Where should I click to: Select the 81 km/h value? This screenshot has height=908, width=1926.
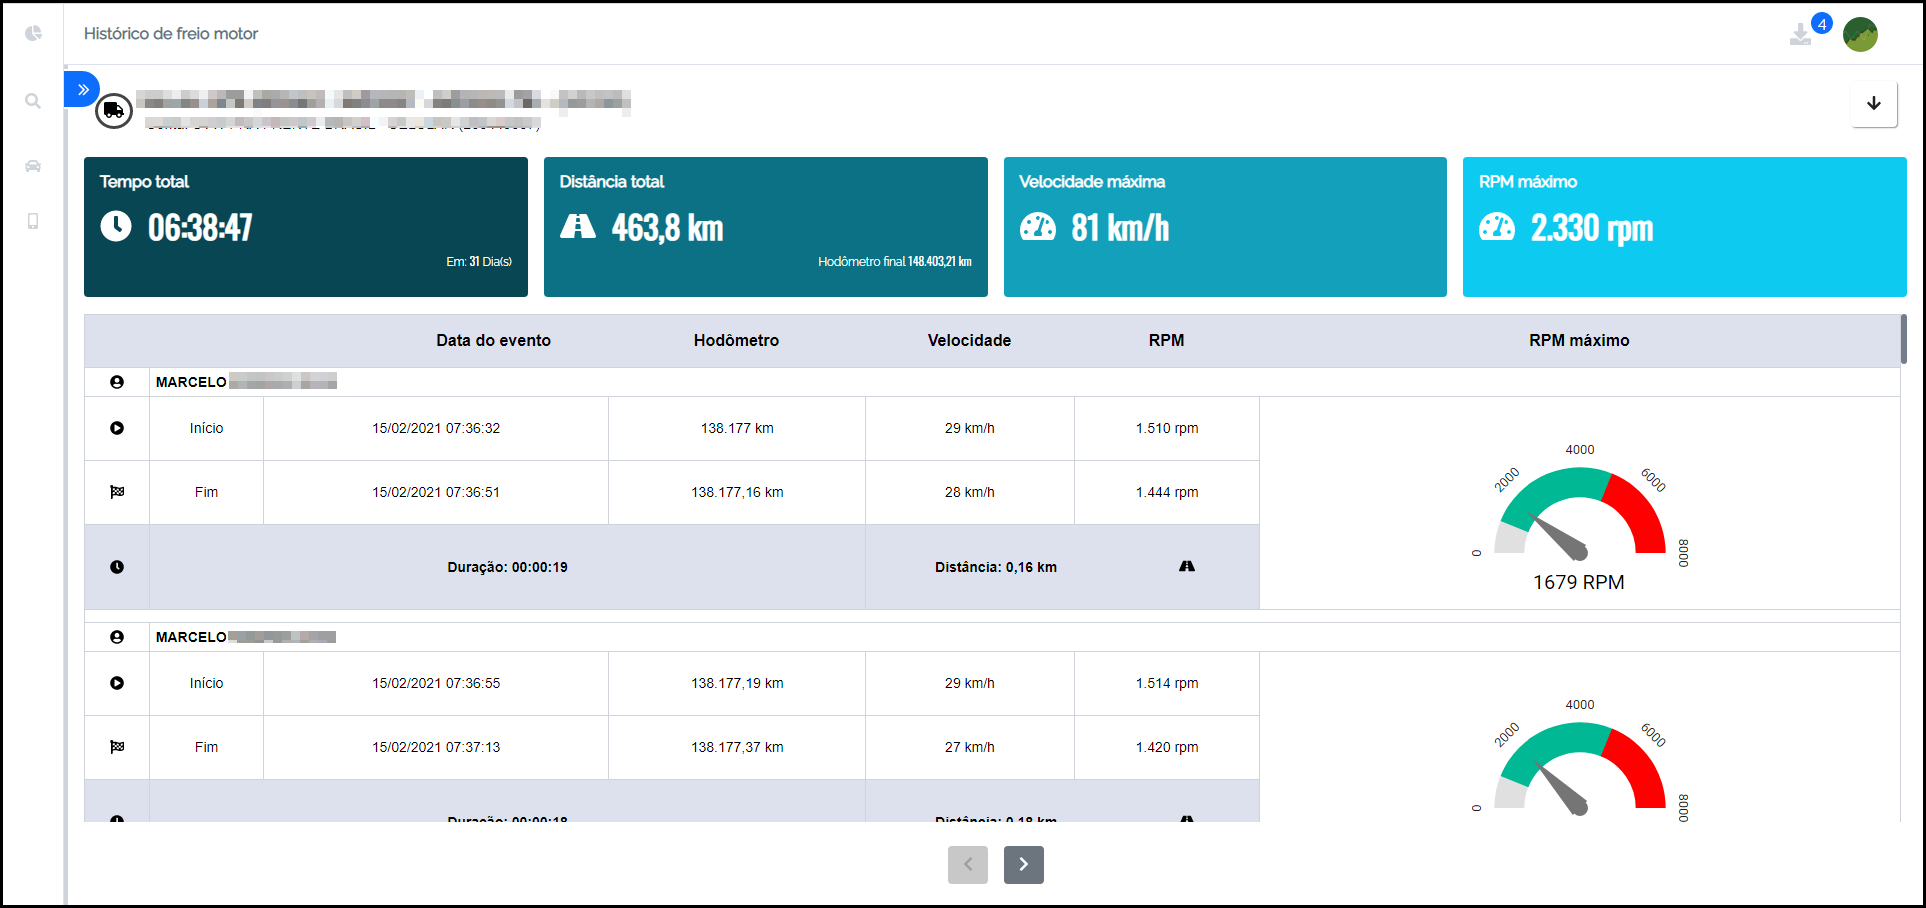tap(1120, 228)
